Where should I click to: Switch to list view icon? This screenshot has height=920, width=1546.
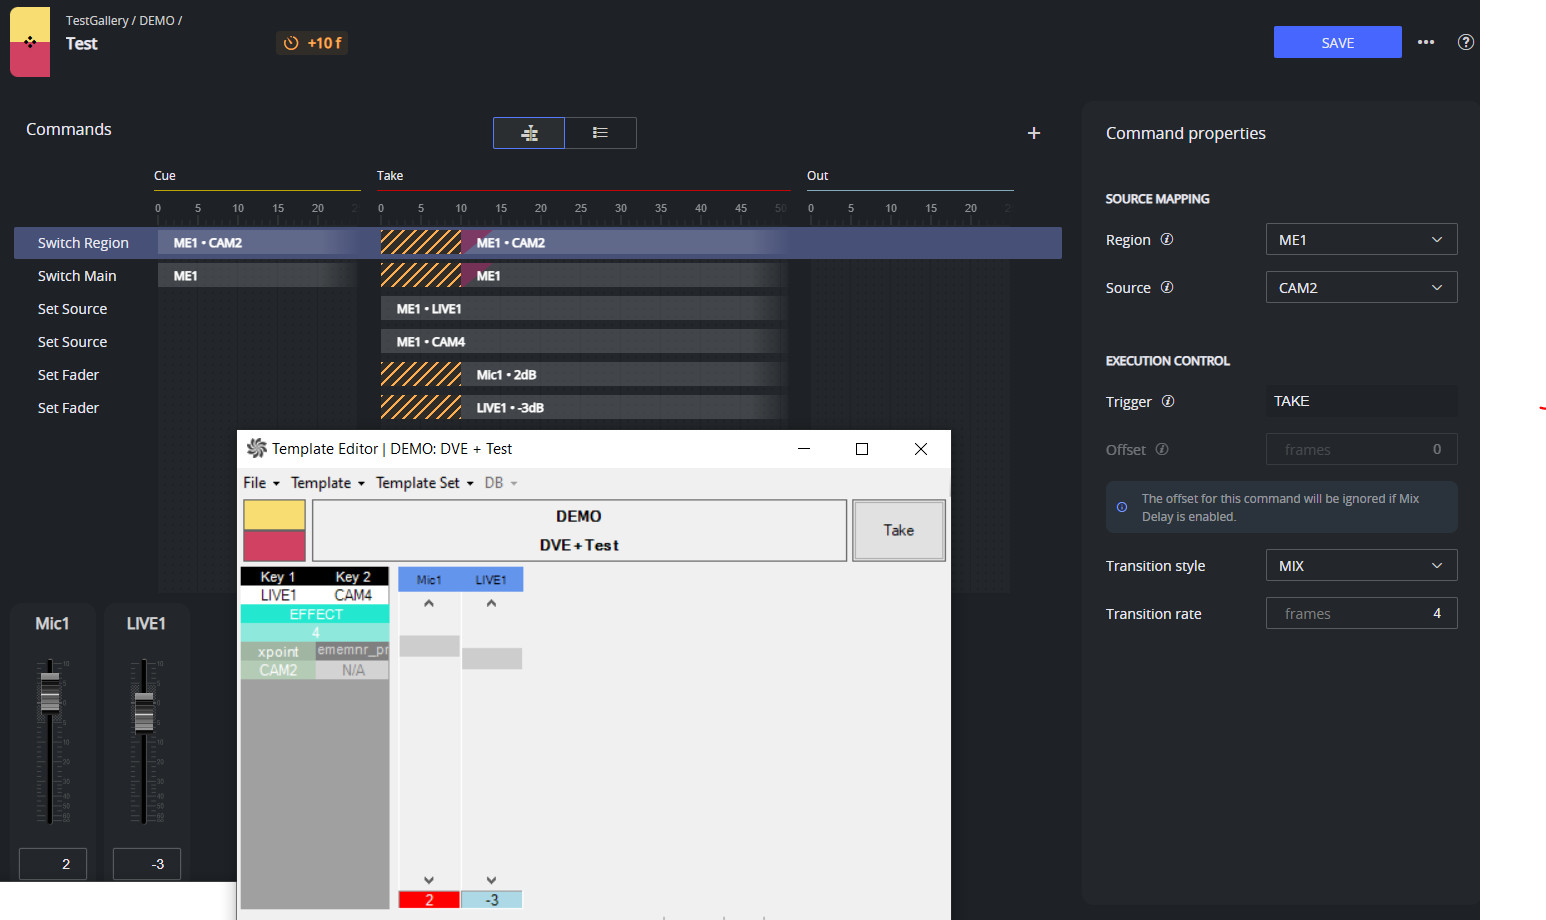pyautogui.click(x=600, y=133)
